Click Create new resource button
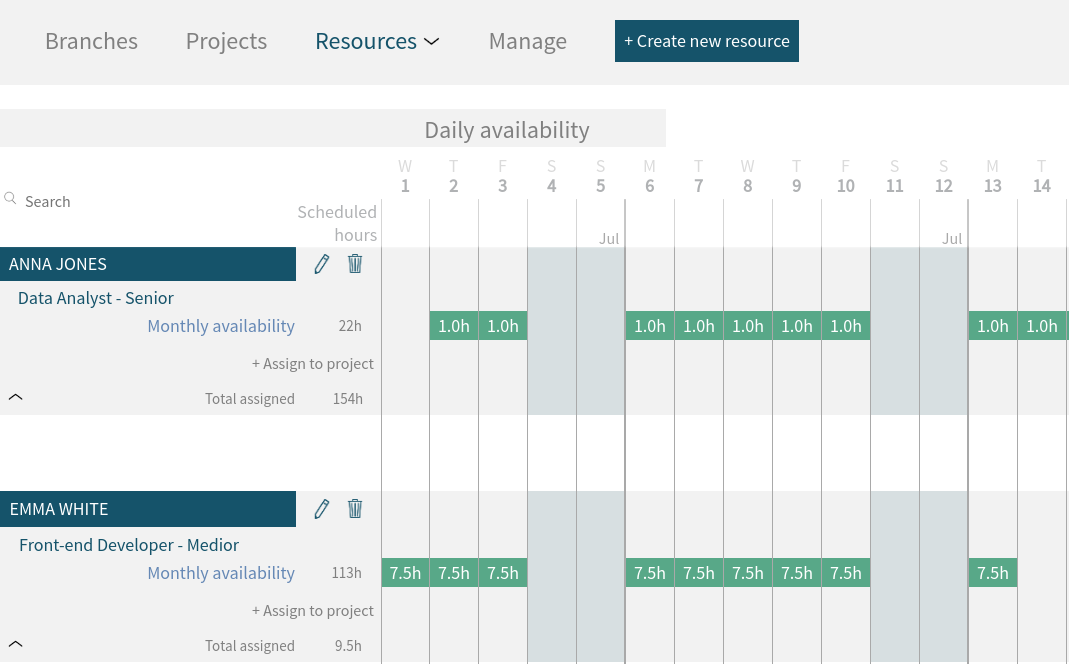Viewport: 1069px width, 664px height. click(706, 42)
